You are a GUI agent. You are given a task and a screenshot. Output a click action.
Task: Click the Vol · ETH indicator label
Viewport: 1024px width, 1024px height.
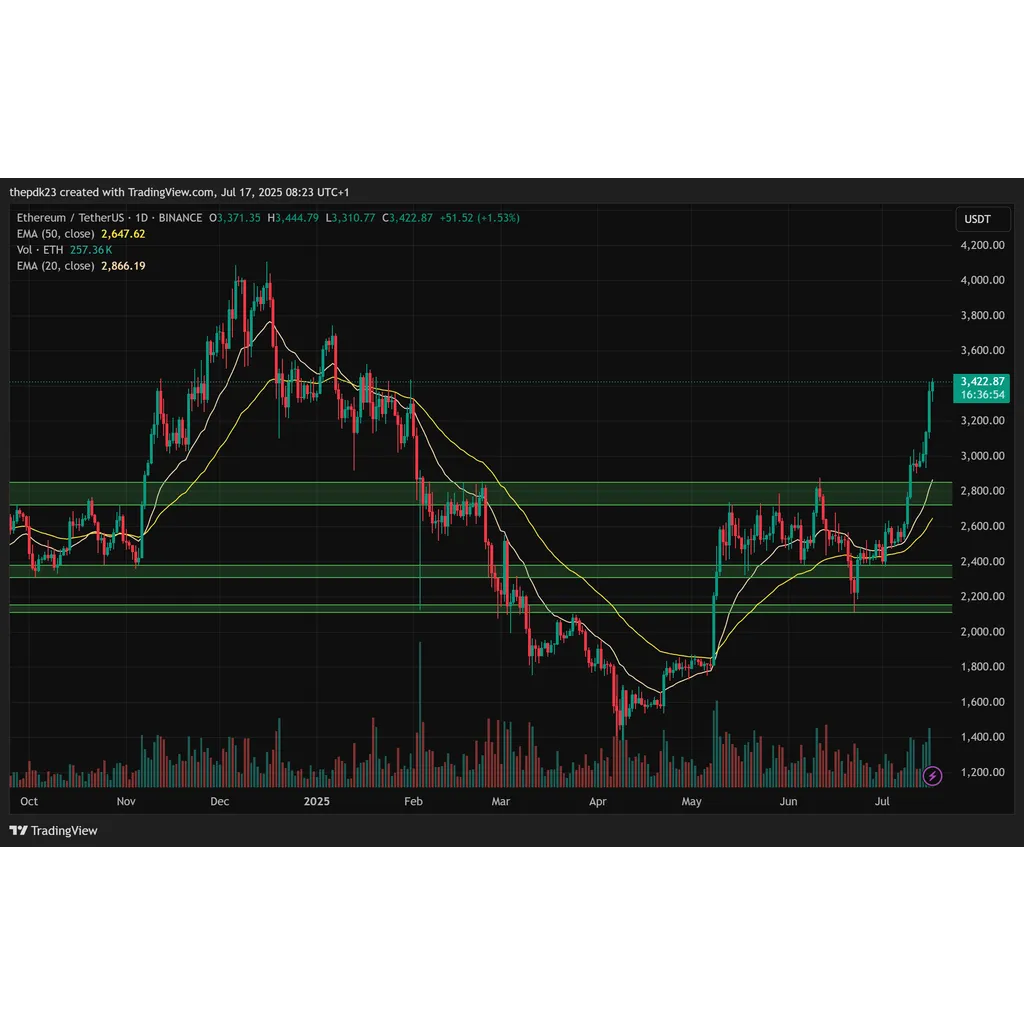click(x=40, y=250)
